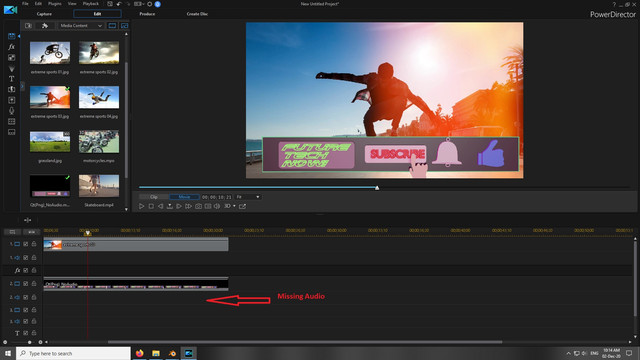Click the timeline playhead marker

point(87,233)
